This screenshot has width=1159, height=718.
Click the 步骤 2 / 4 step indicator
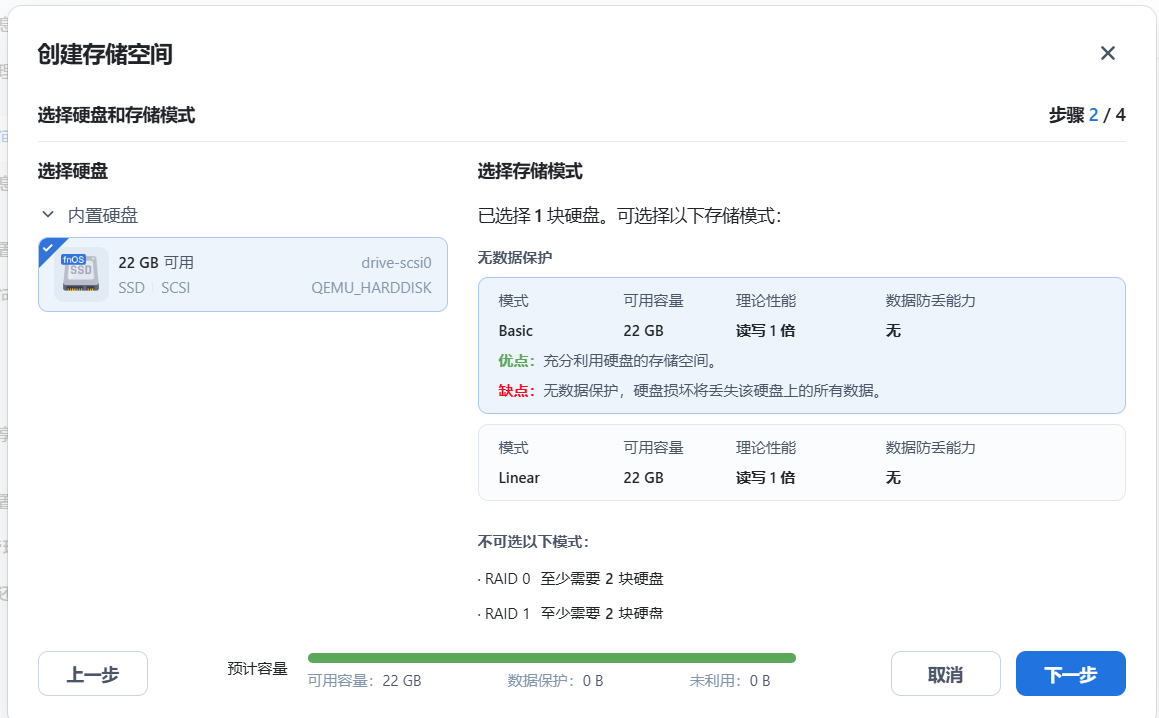point(1087,115)
